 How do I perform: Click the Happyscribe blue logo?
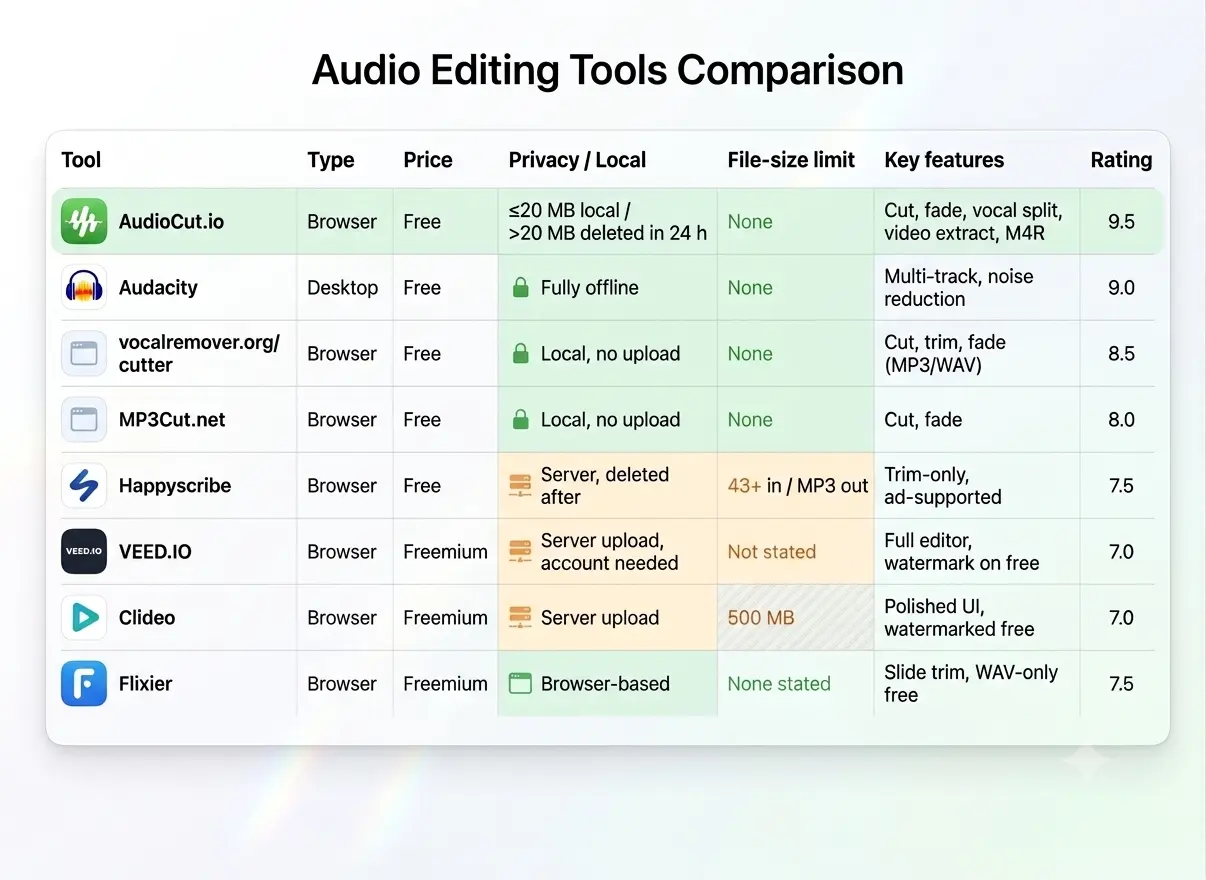[84, 486]
